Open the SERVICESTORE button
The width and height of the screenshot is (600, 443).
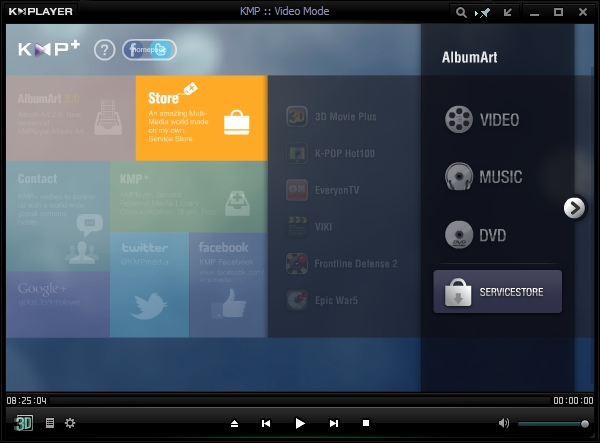[497, 292]
